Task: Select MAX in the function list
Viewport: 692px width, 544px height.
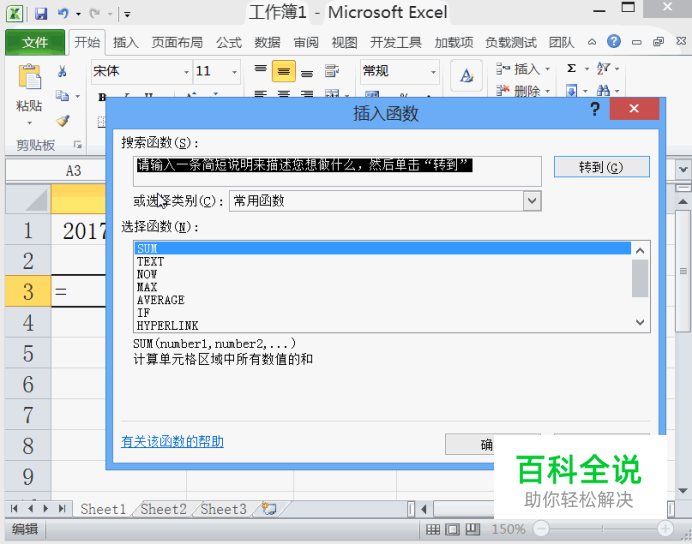Action: tap(382, 287)
